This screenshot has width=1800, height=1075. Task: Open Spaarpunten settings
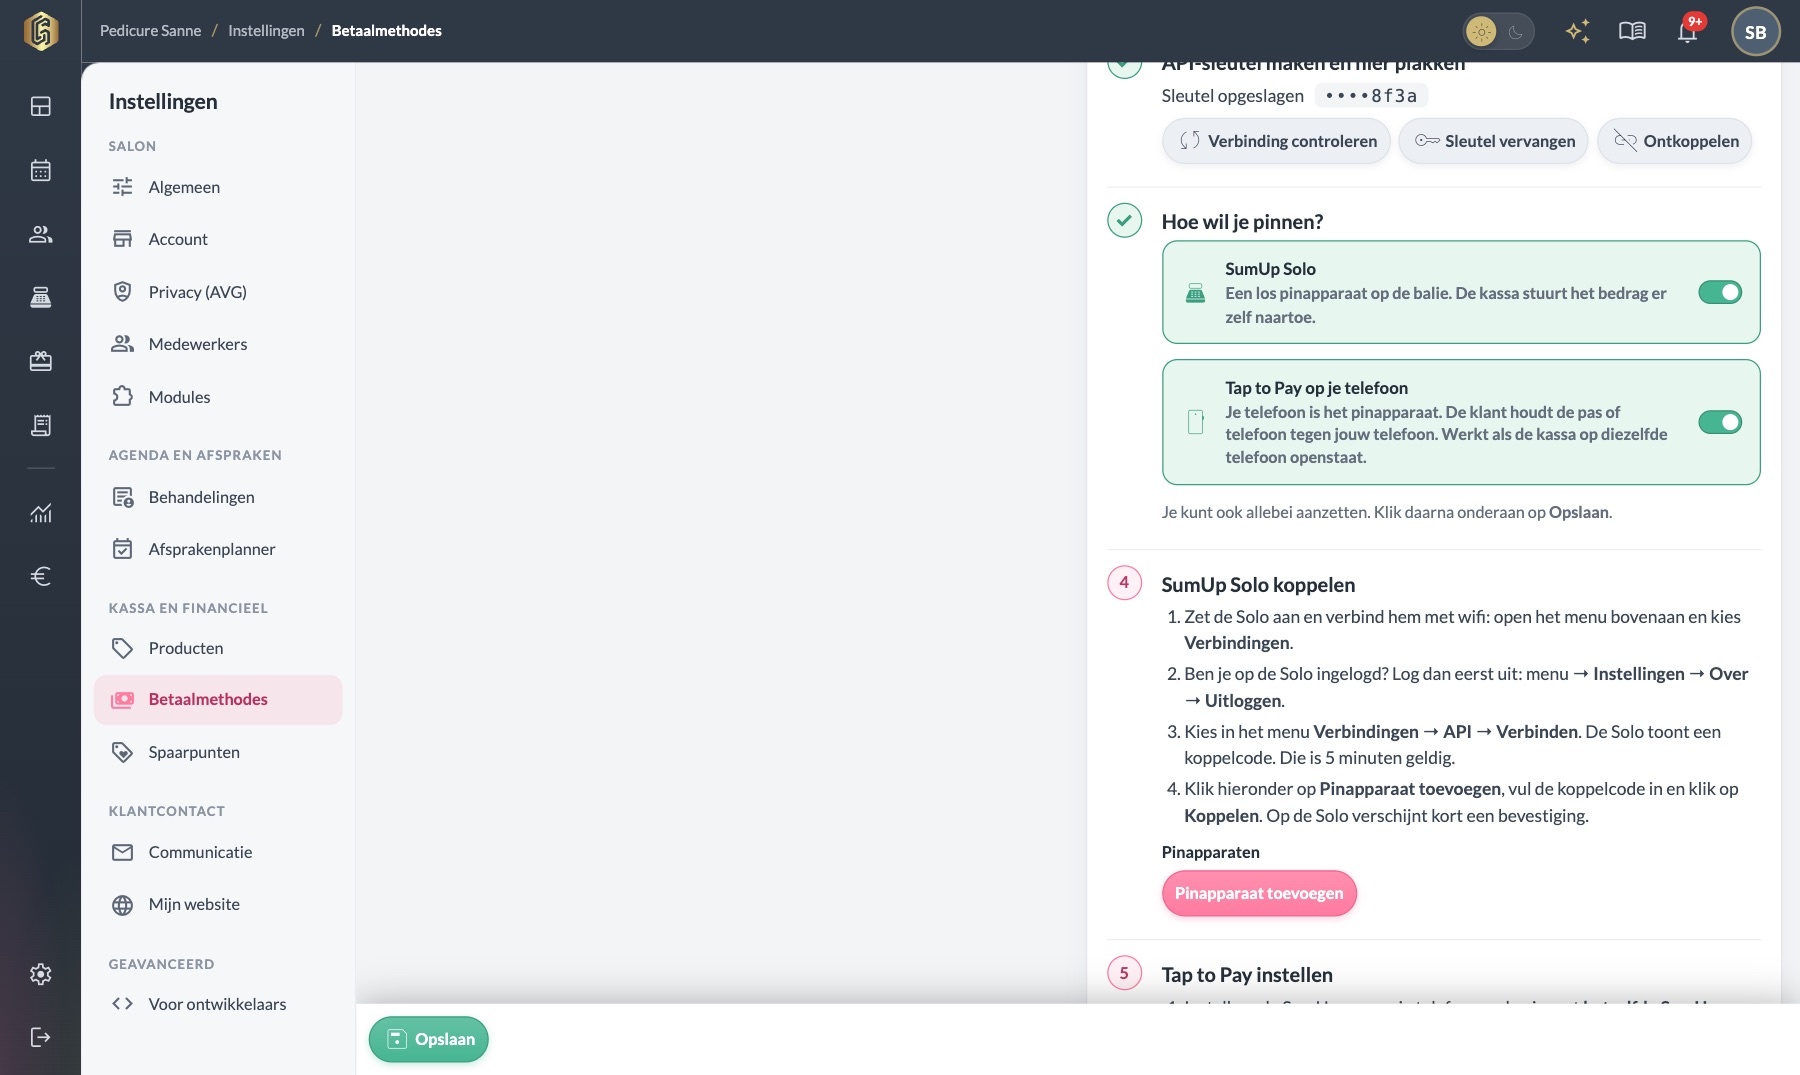[x=218, y=752]
